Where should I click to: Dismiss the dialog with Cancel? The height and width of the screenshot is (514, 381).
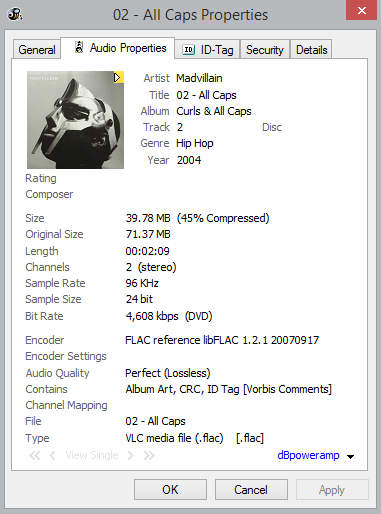coord(251,490)
